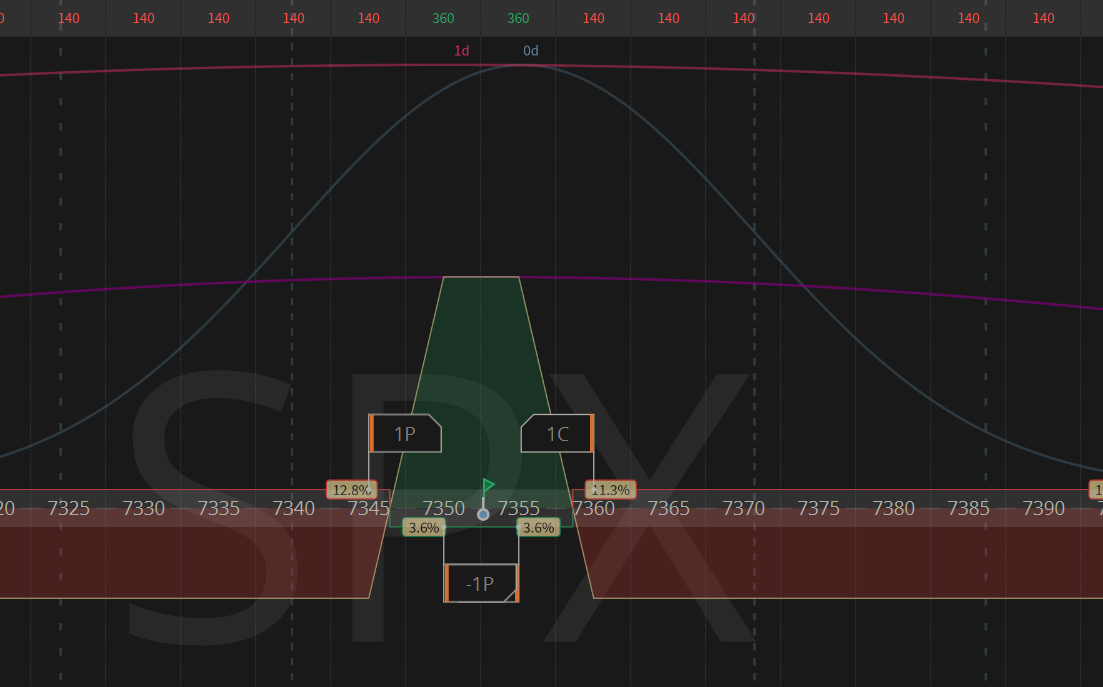
Task: Click the 3.6% label beneath 7350
Action: point(423,527)
